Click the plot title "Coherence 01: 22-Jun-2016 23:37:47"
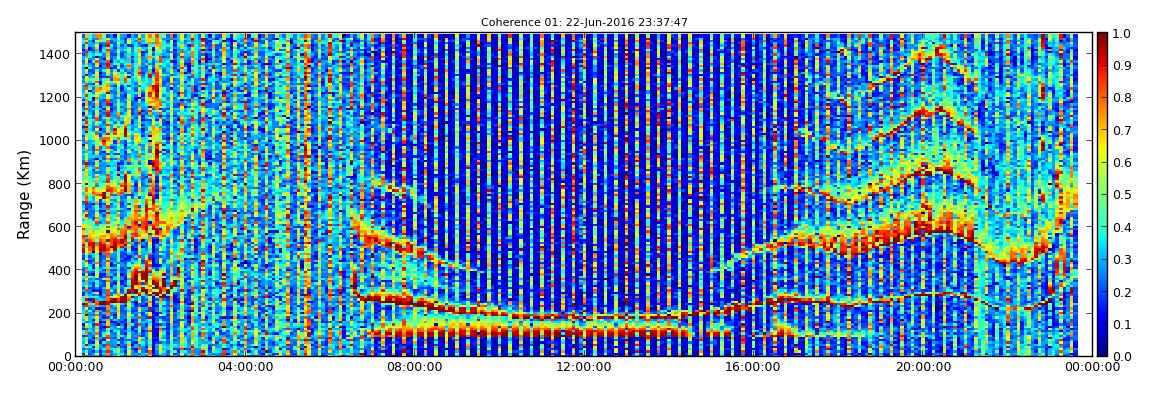 coord(584,23)
